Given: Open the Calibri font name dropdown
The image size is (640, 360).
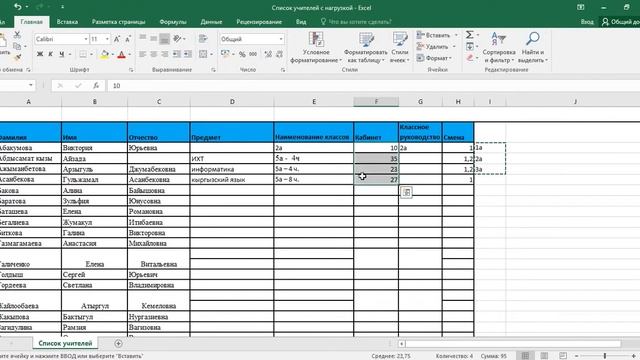Looking at the screenshot, I should click(86, 39).
